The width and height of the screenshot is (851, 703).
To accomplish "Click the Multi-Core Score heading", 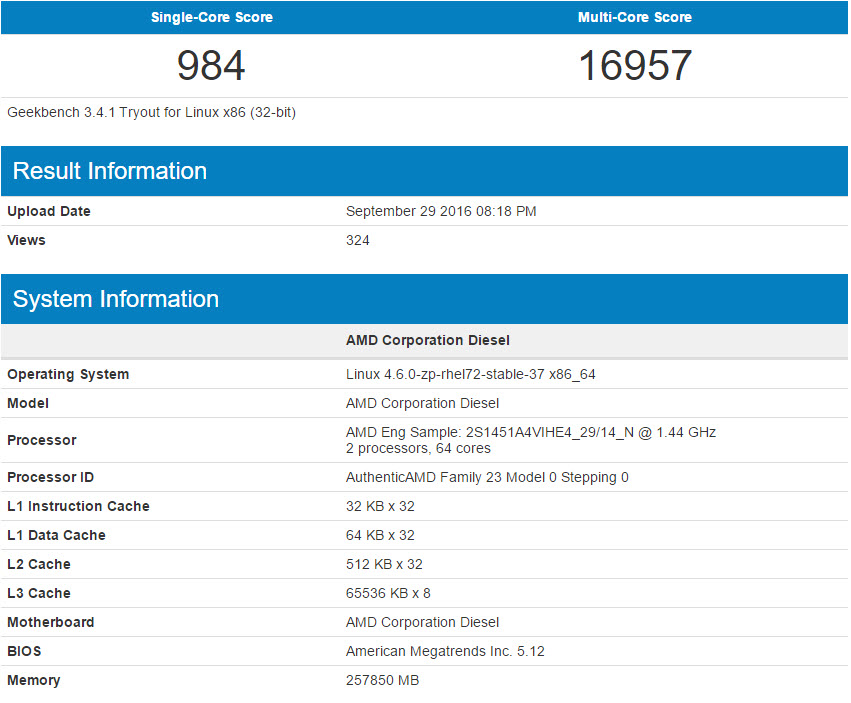I will pos(634,17).
